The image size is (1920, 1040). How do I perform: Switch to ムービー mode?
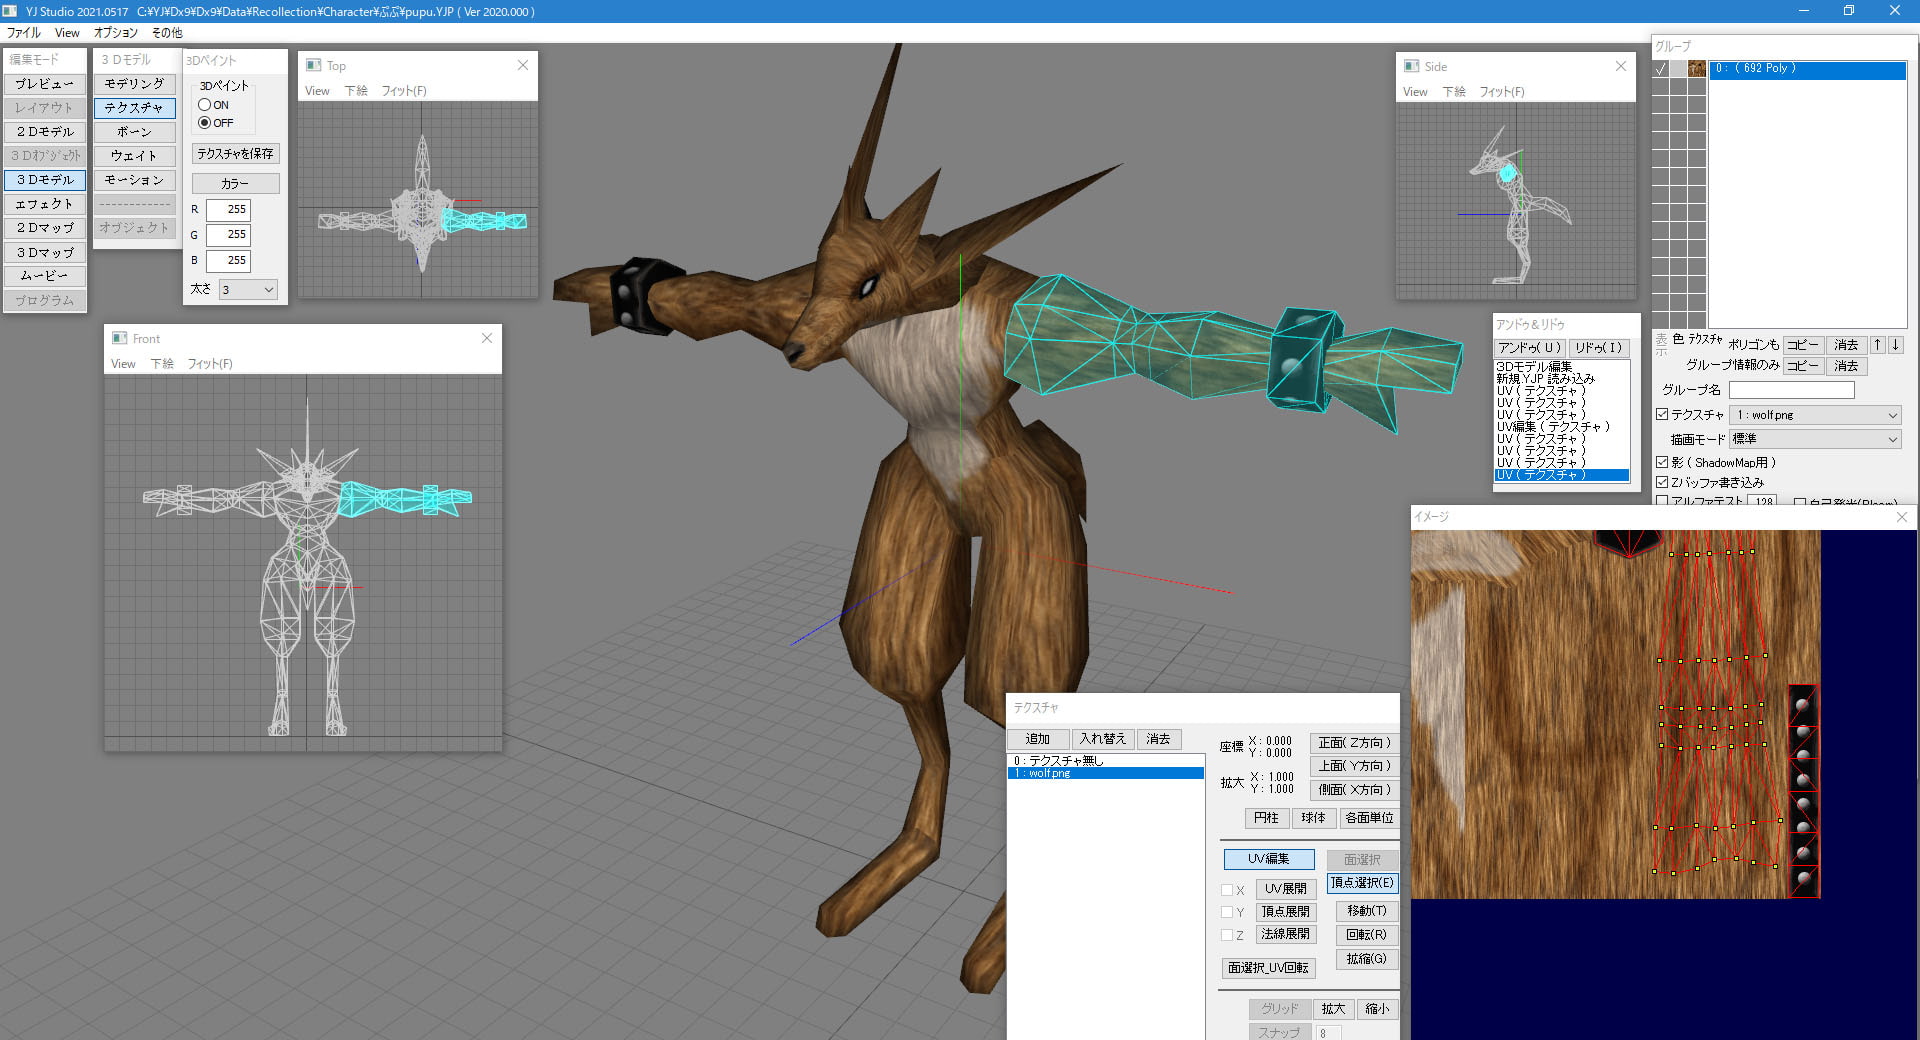[x=45, y=276]
